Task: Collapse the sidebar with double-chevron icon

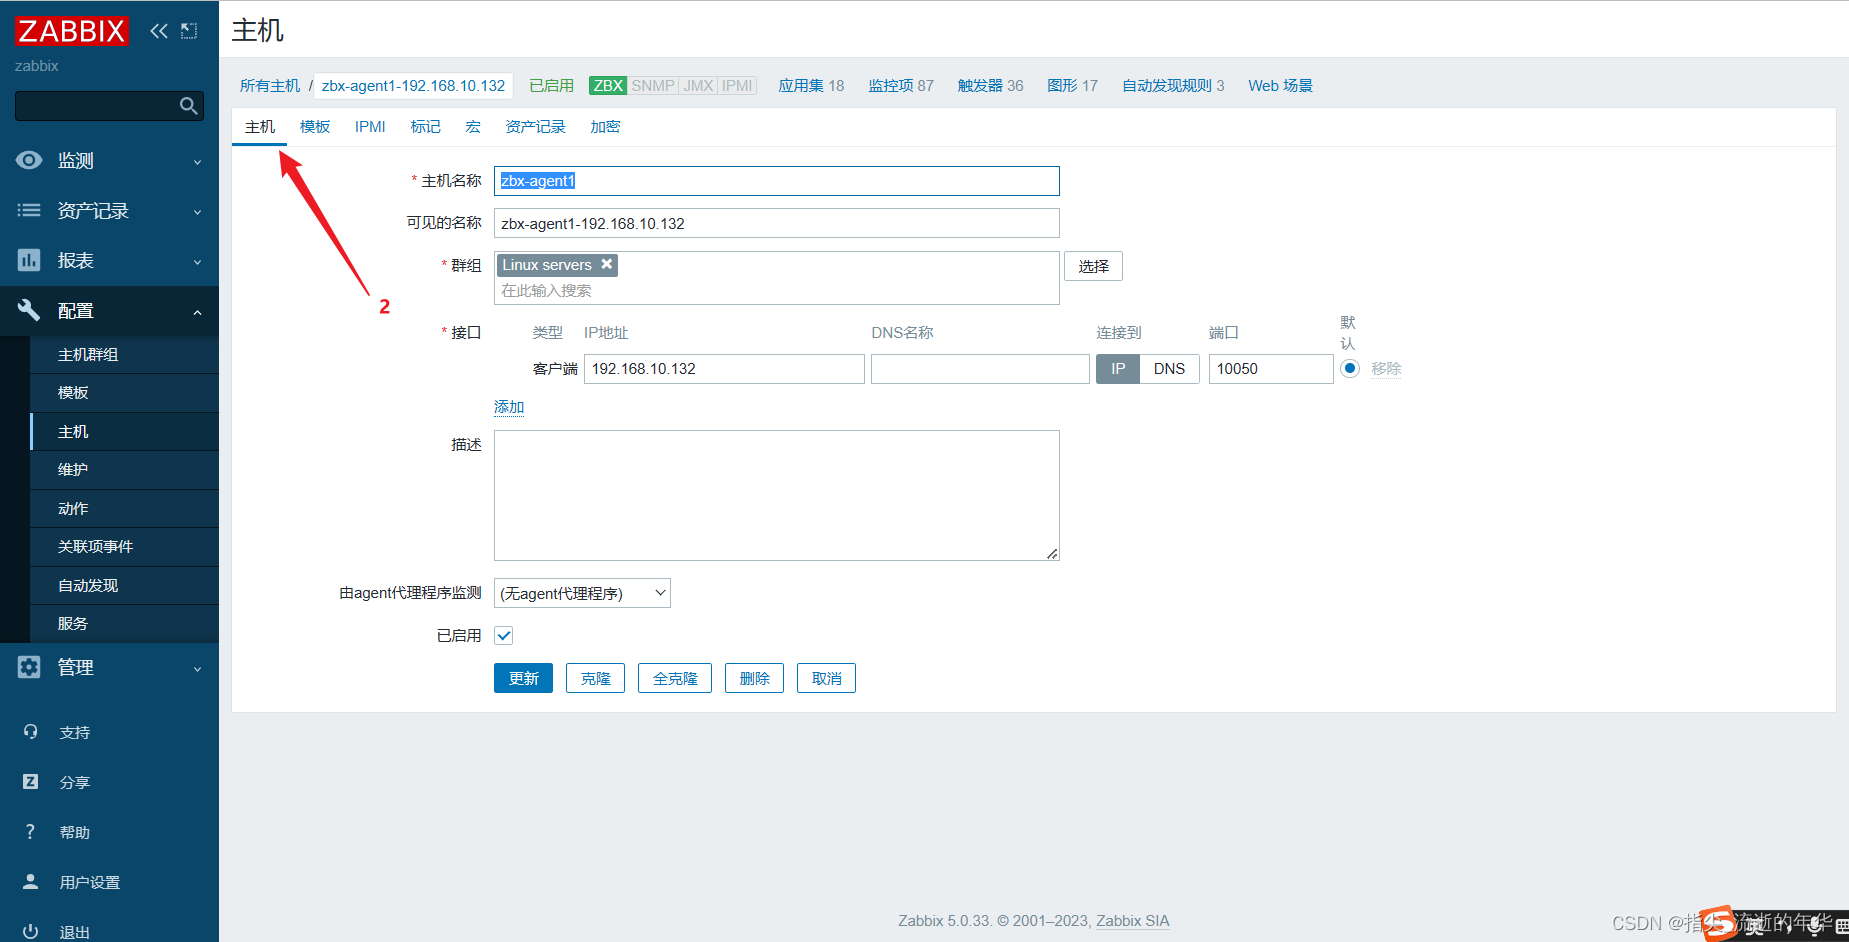Action: (x=159, y=31)
